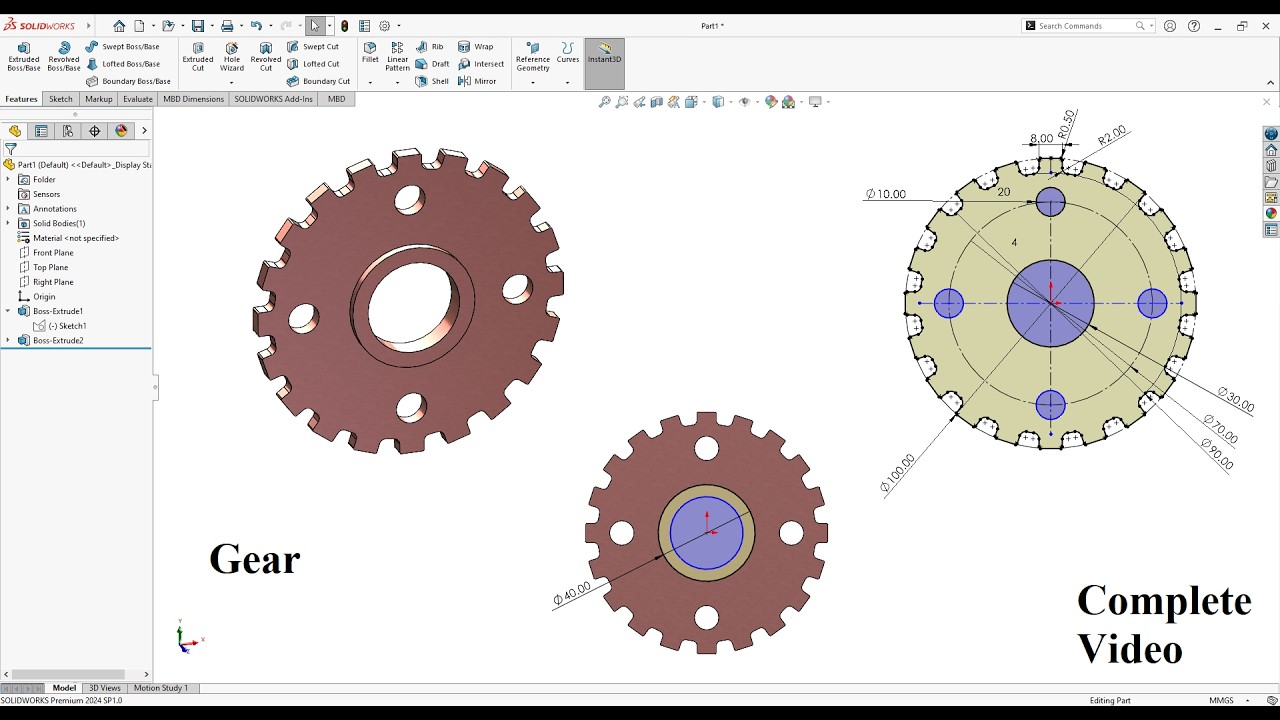Choose Lofted Cut command
Screen dimensions: 1280x720
(313, 64)
